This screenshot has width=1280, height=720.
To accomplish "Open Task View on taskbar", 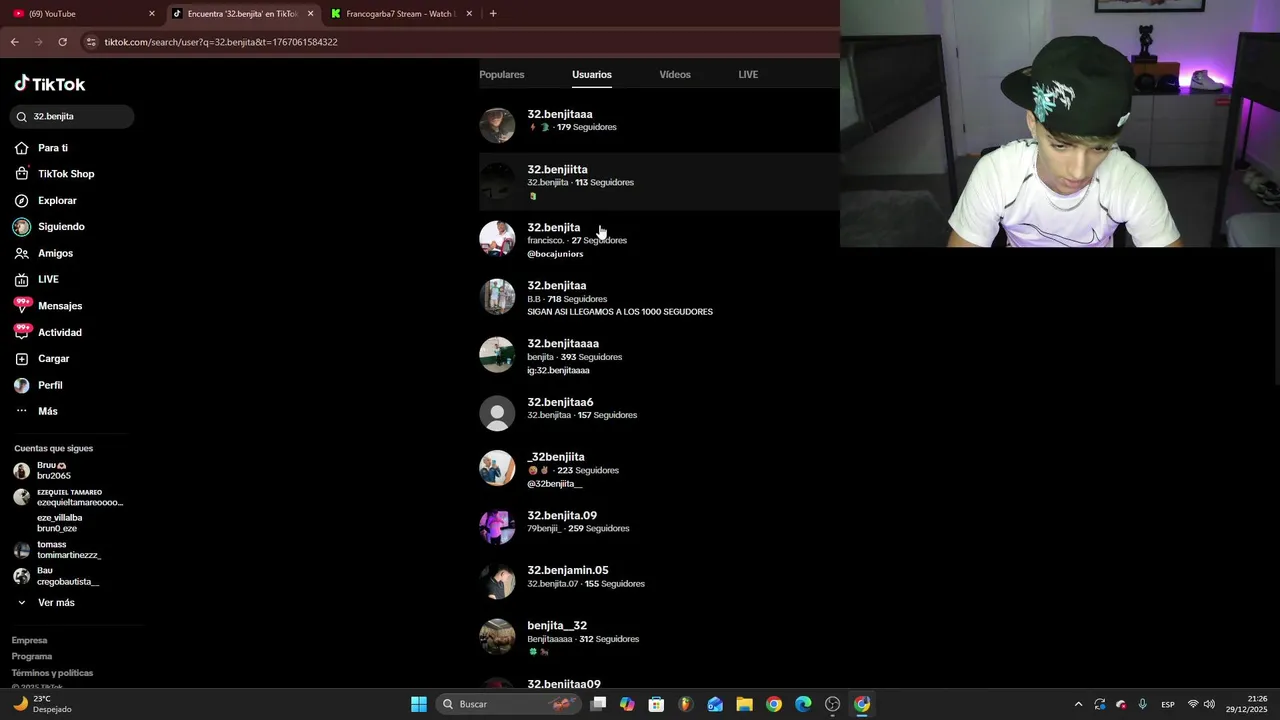I will coord(598,704).
